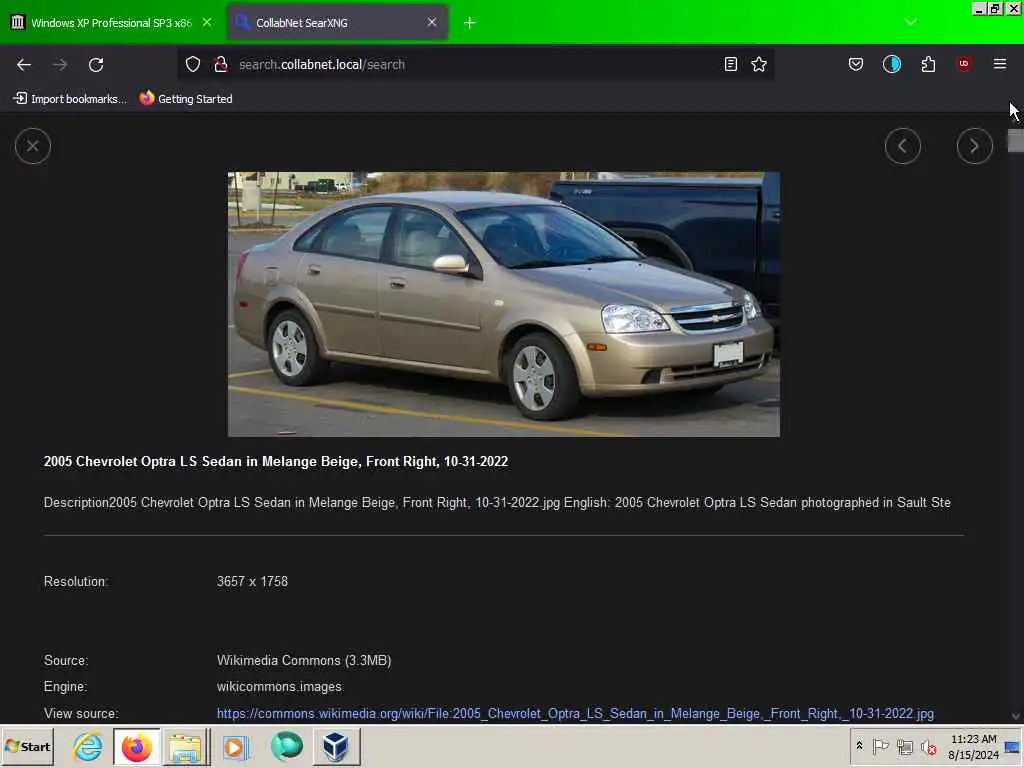This screenshot has height=768, width=1024.
Task: Click the show desktop tray icon
Action: (1013, 747)
